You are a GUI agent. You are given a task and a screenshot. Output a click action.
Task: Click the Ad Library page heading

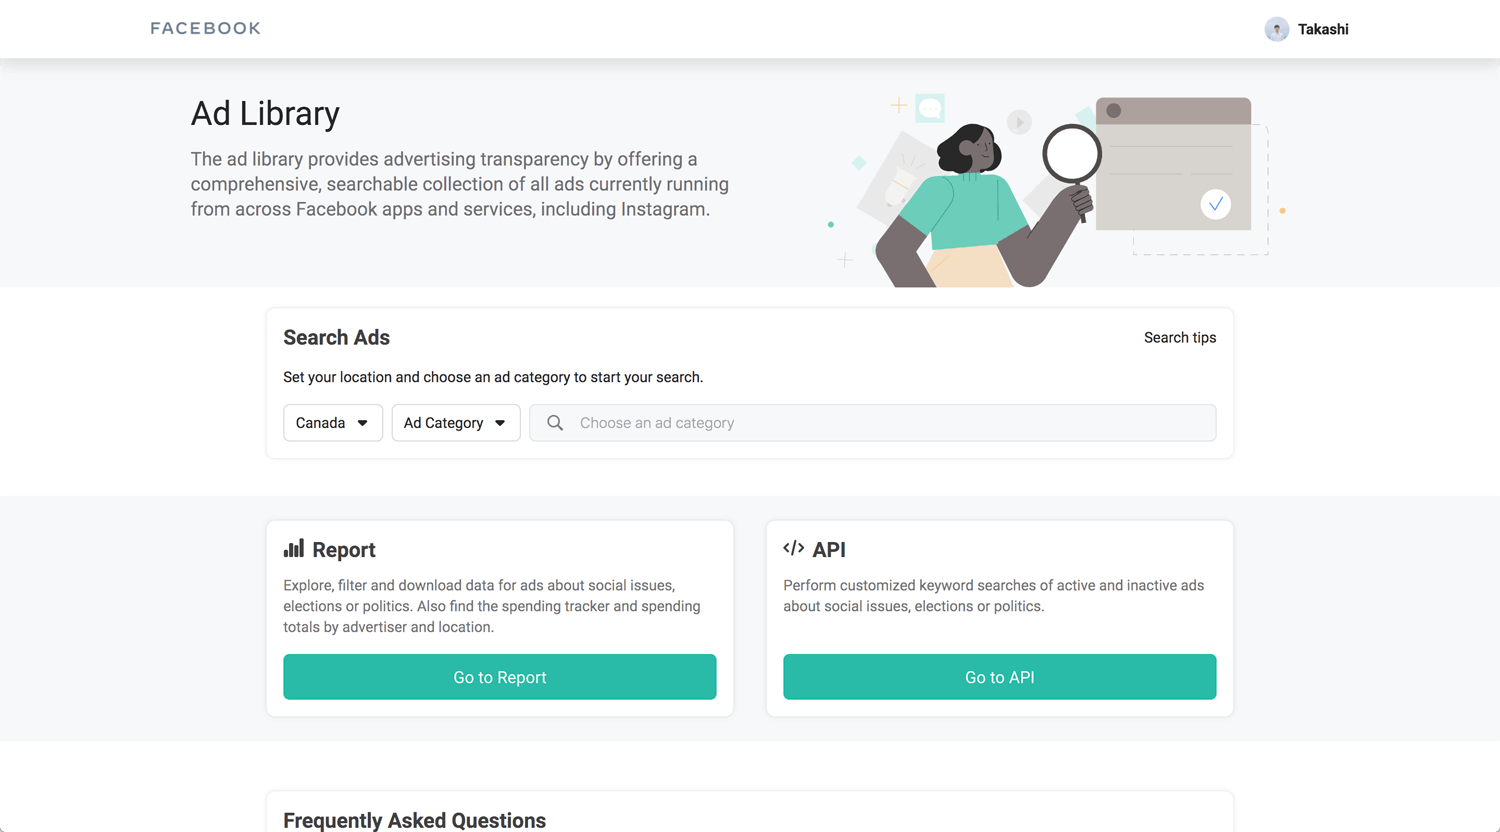tap(265, 113)
